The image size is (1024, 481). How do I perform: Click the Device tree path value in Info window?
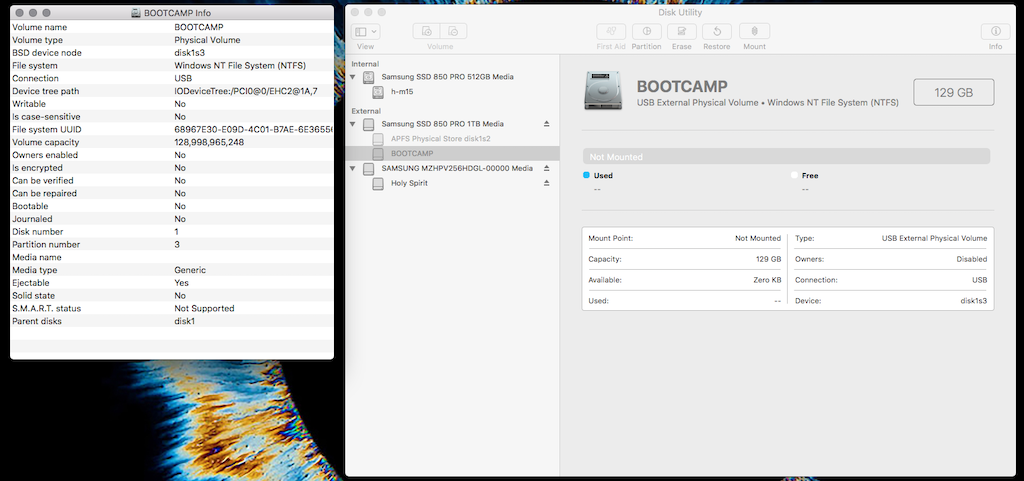[246, 91]
